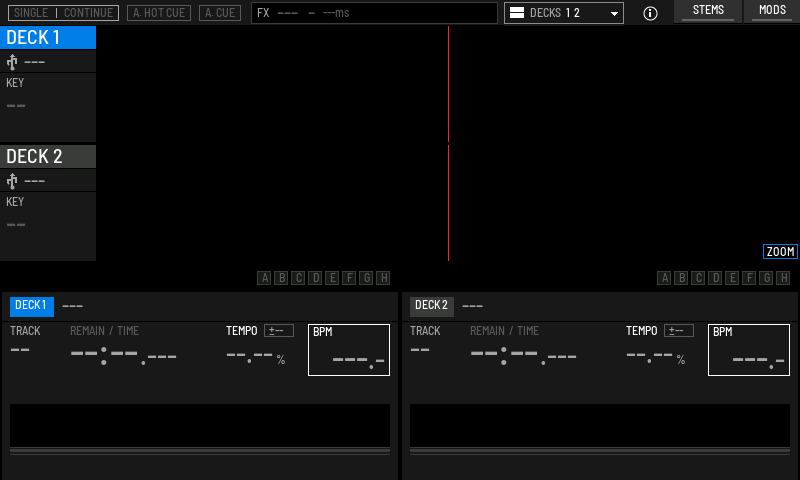
Task: Click the Deck 1 overview waveform area
Action: pos(200,425)
